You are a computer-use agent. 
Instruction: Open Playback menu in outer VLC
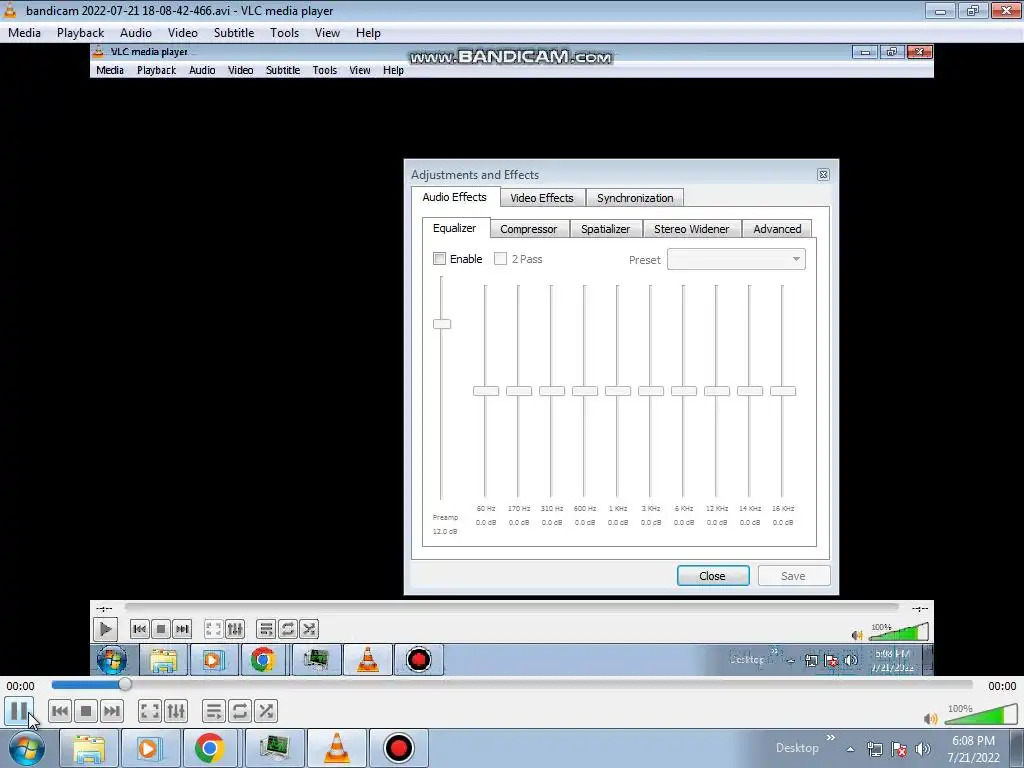pyautogui.click(x=80, y=33)
